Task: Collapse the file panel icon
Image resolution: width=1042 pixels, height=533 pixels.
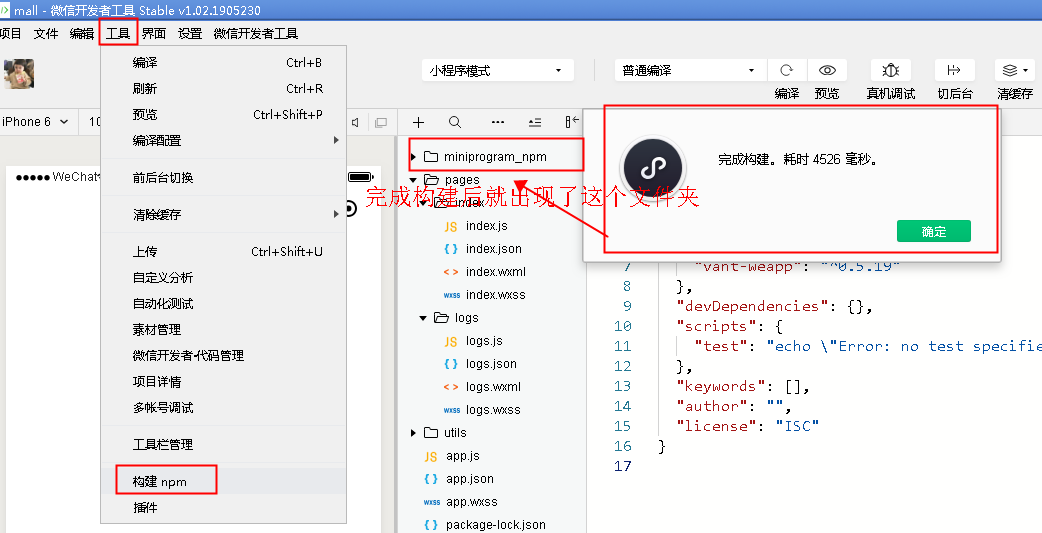Action: (572, 122)
